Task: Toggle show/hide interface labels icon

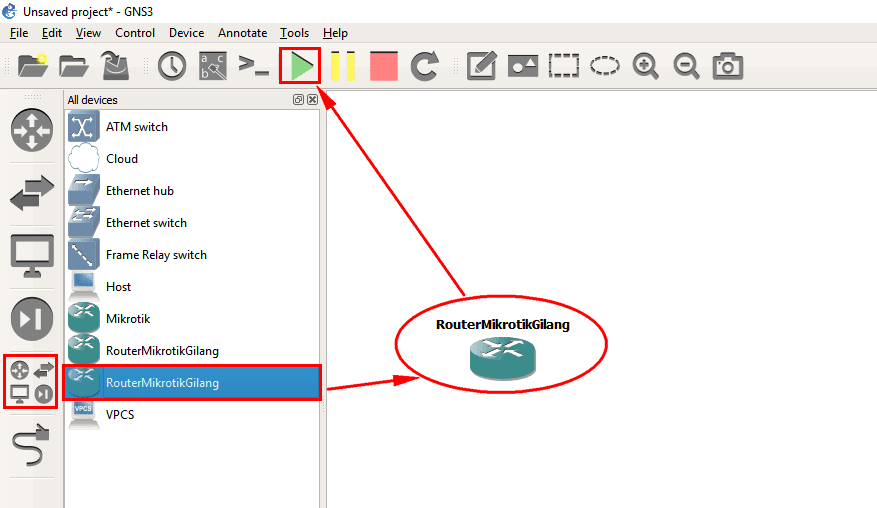Action: 213,66
